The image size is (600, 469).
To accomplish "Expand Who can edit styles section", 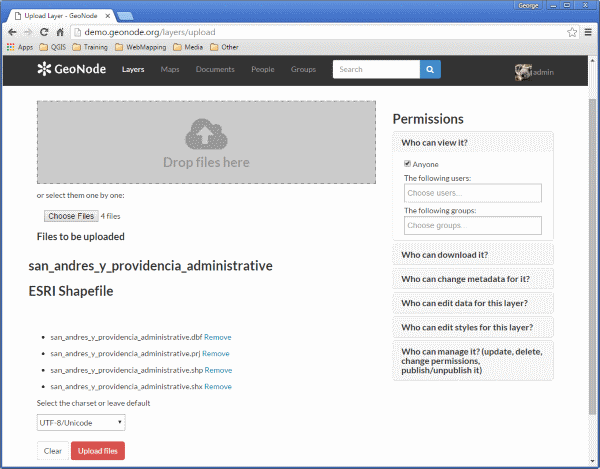I will [x=473, y=327].
